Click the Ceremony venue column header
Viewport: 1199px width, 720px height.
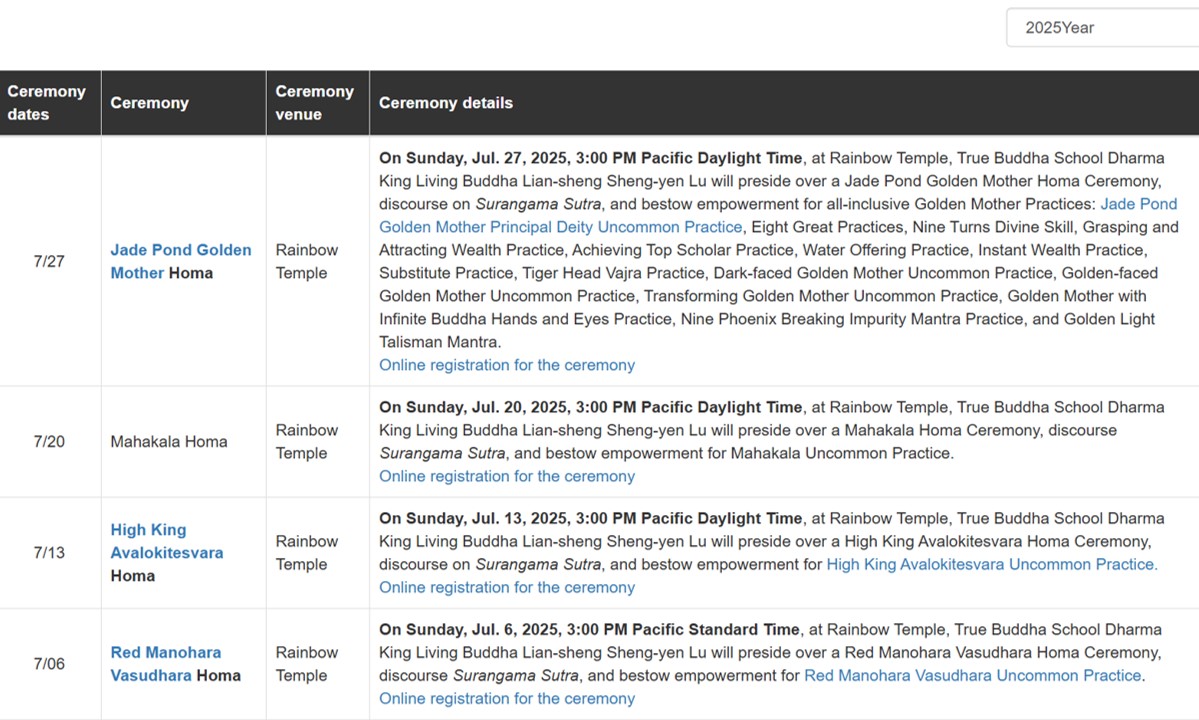point(317,103)
